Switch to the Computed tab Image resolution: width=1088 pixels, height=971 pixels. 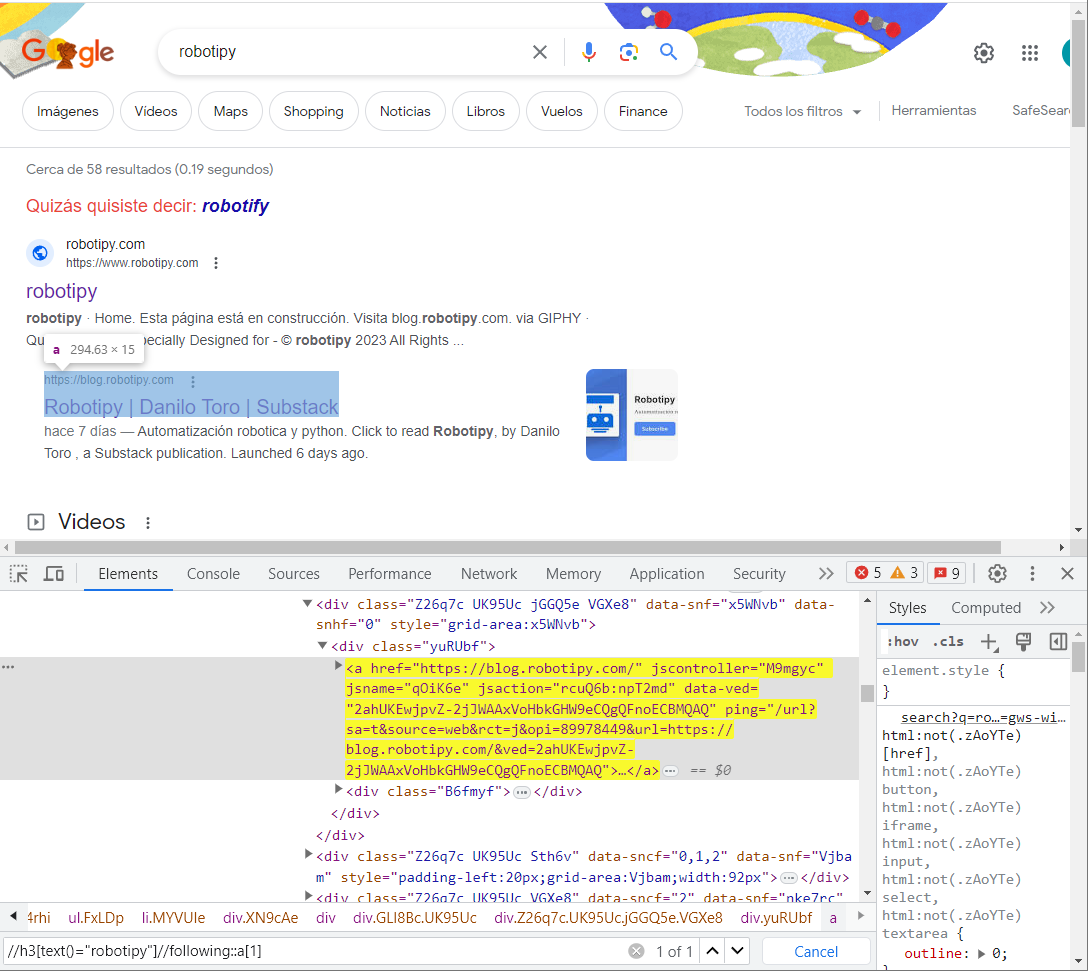pyautogui.click(x=986, y=606)
